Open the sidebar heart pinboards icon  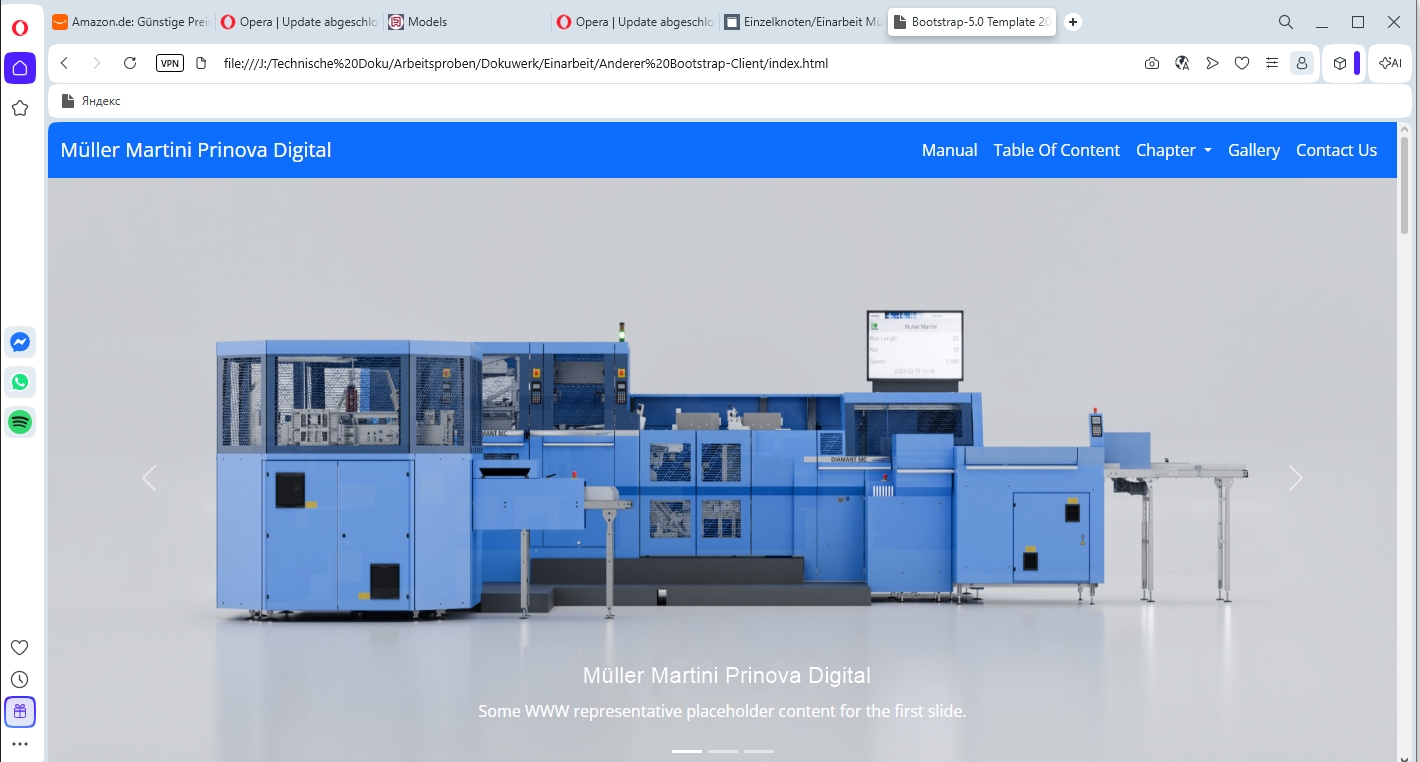[20, 648]
